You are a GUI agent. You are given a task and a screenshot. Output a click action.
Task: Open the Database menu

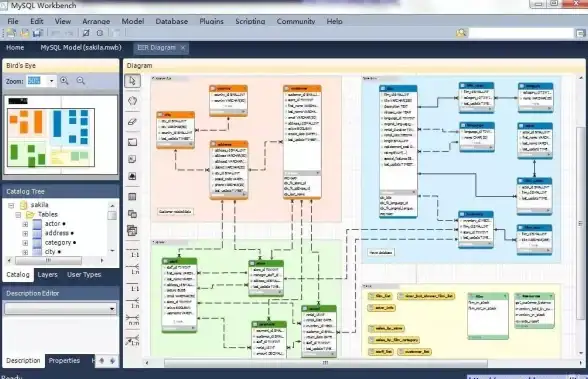172,21
